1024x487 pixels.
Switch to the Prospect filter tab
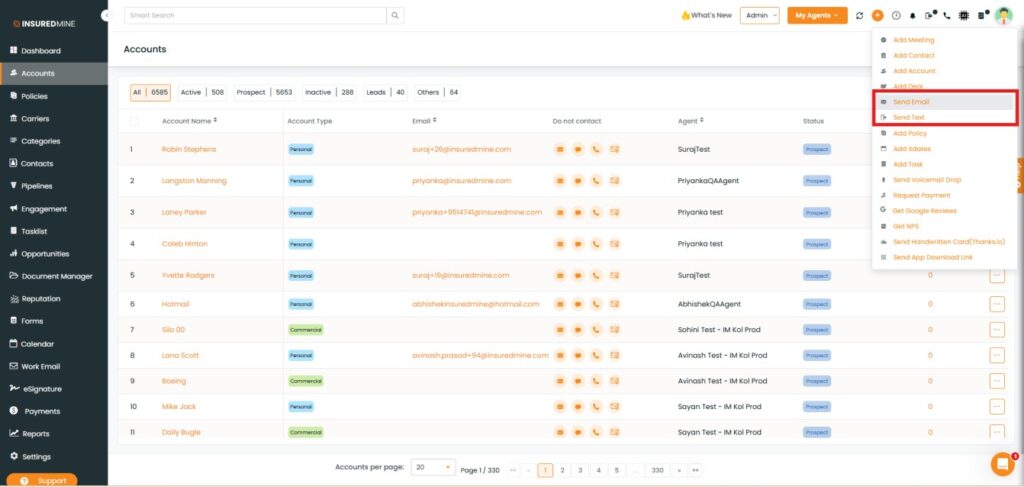(x=264, y=92)
